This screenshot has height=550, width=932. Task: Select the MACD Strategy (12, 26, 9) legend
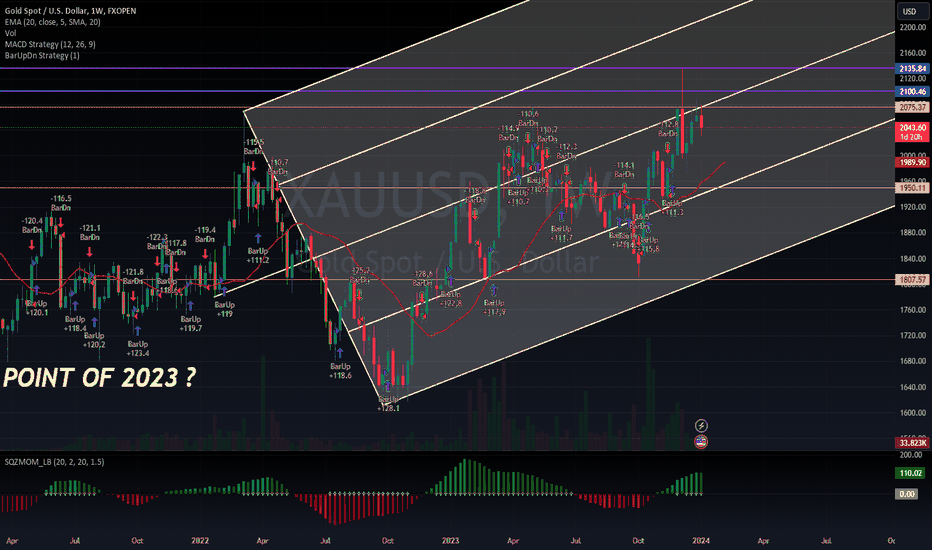tap(50, 45)
